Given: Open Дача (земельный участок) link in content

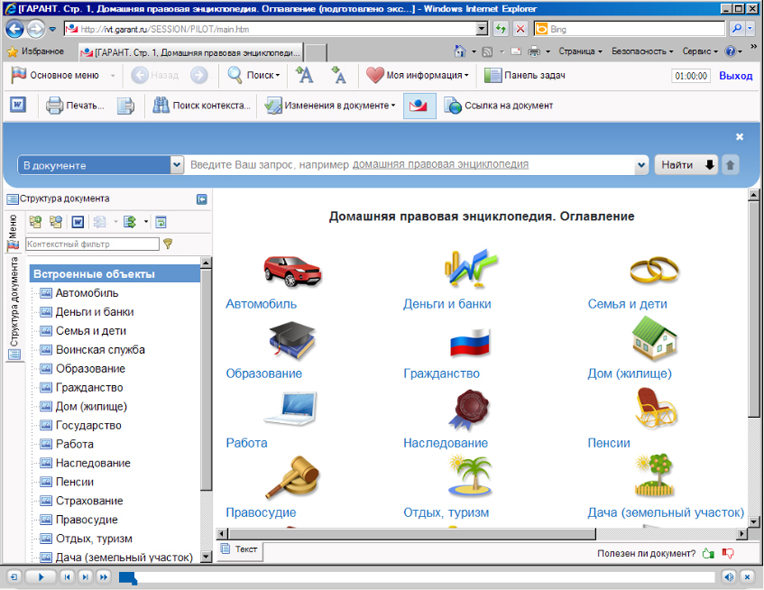Looking at the screenshot, I should [666, 513].
